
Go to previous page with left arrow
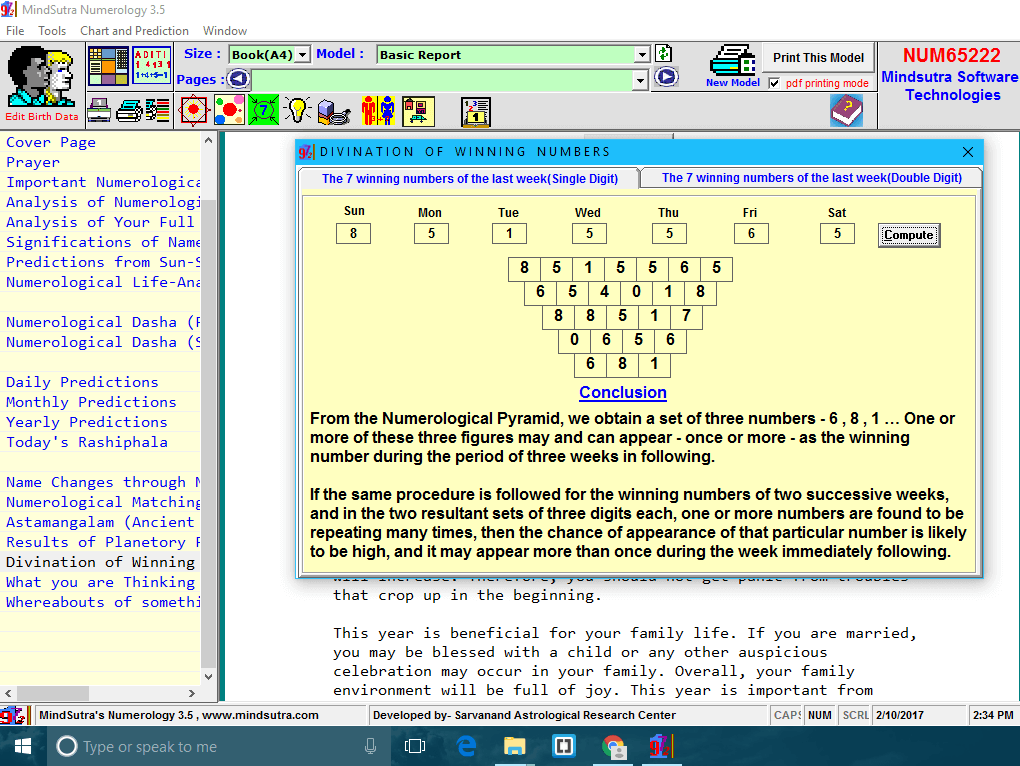click(238, 79)
